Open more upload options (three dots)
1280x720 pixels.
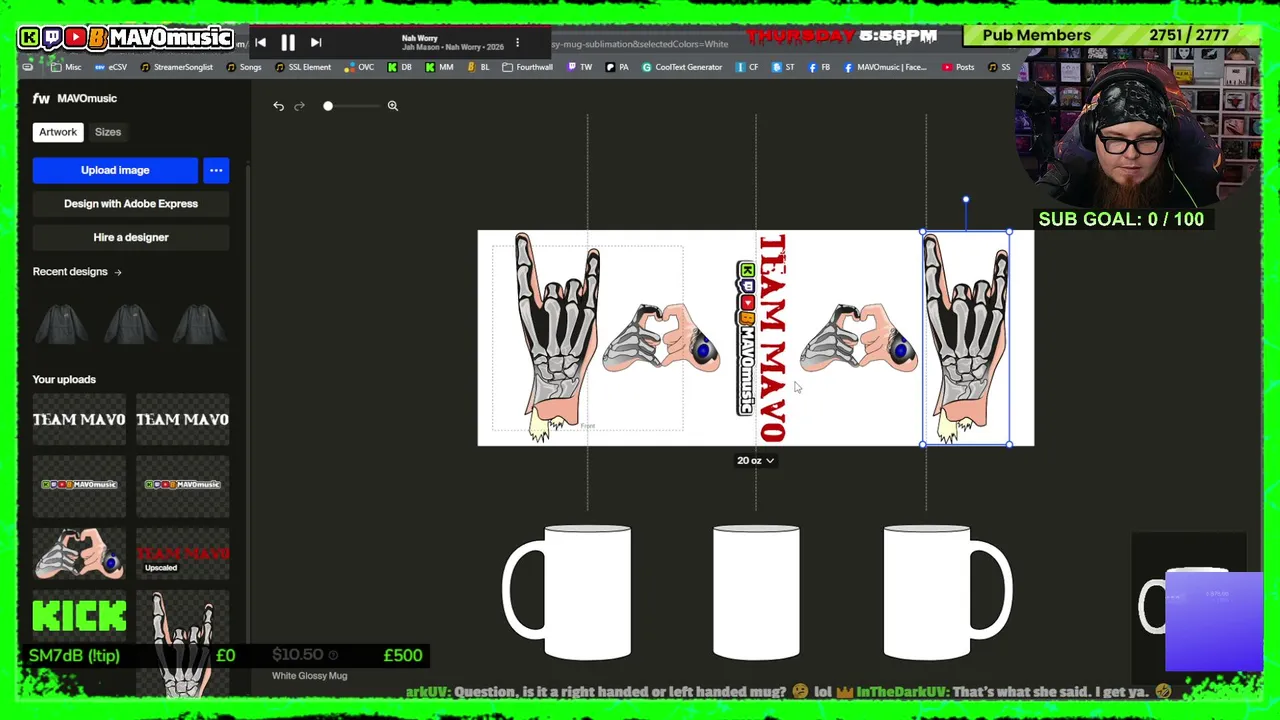click(216, 170)
